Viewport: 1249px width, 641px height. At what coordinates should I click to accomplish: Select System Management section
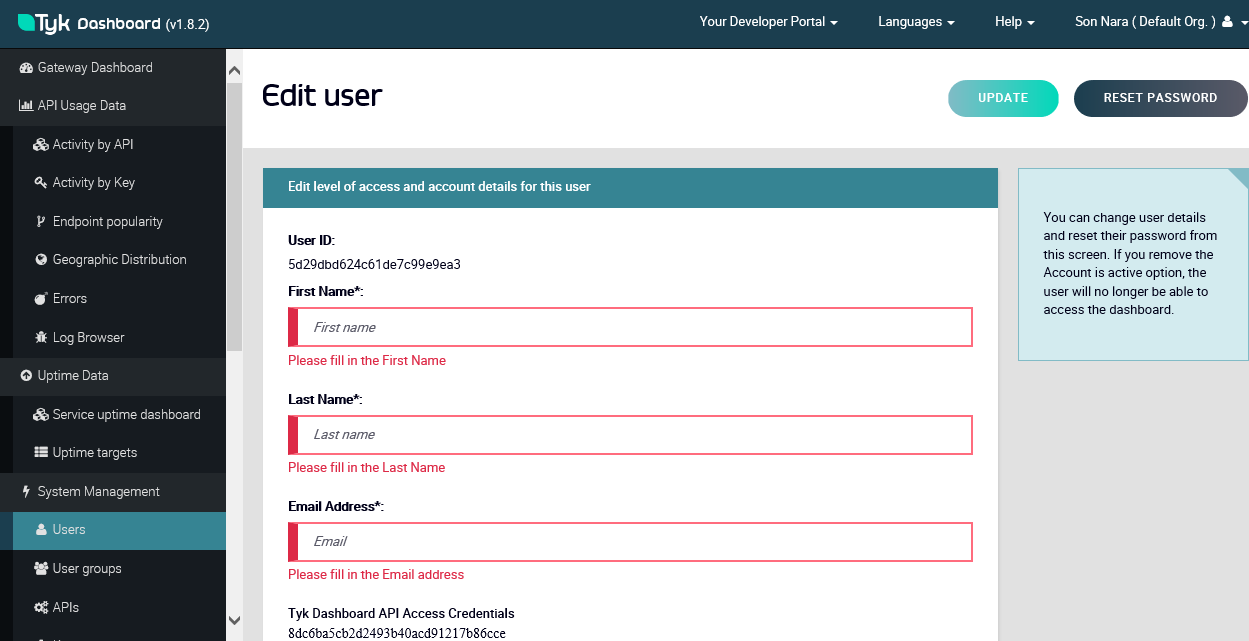[x=113, y=492]
